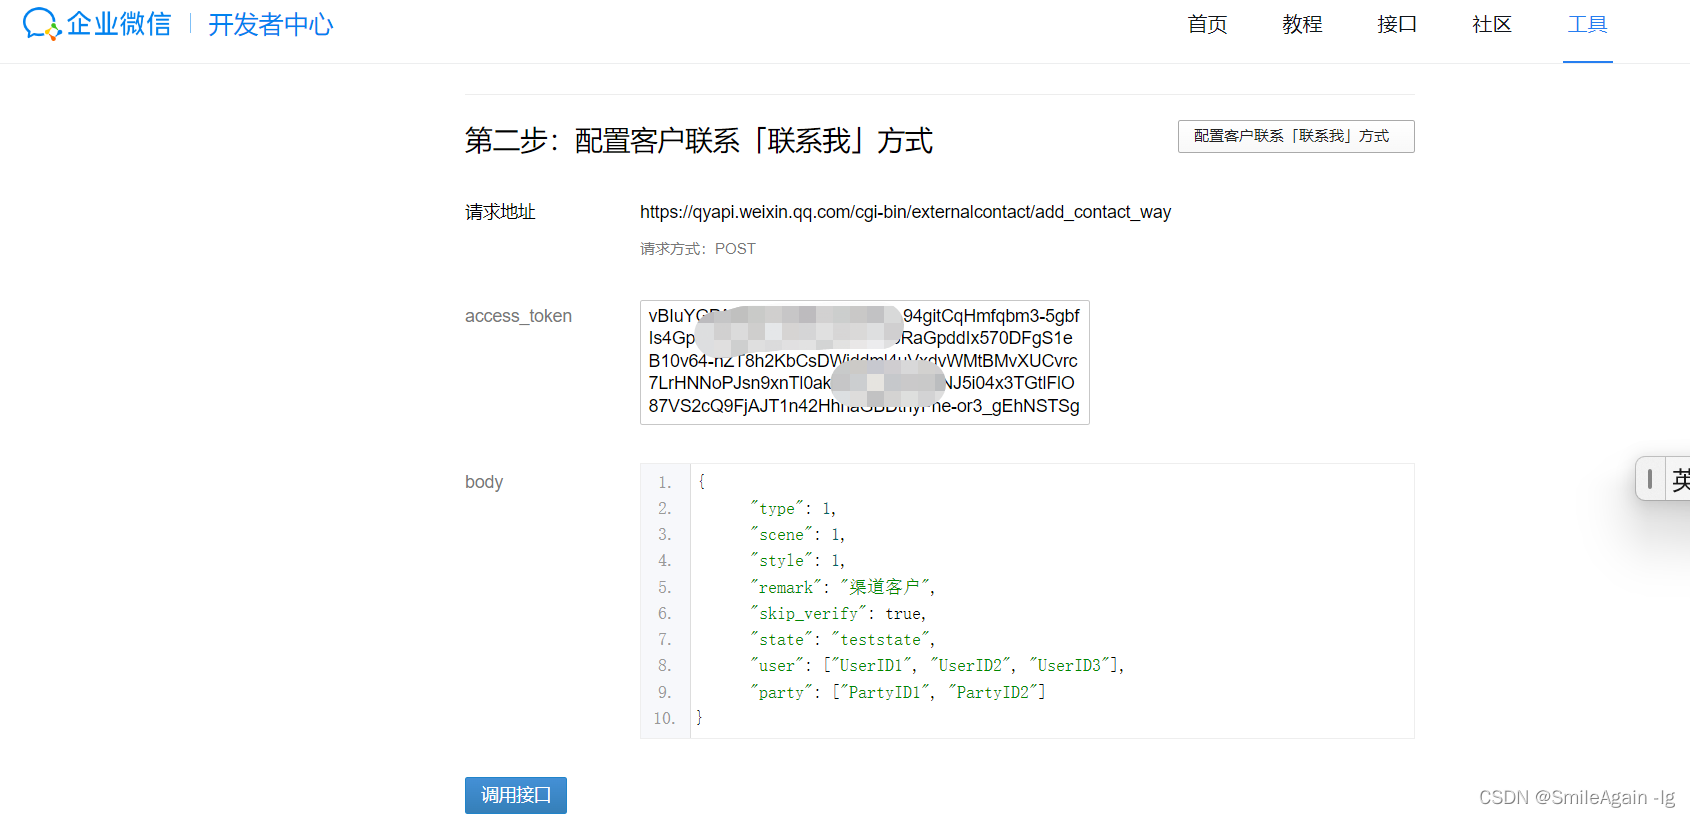
Task: Click the "type": 1 line in body
Action: tap(794, 509)
